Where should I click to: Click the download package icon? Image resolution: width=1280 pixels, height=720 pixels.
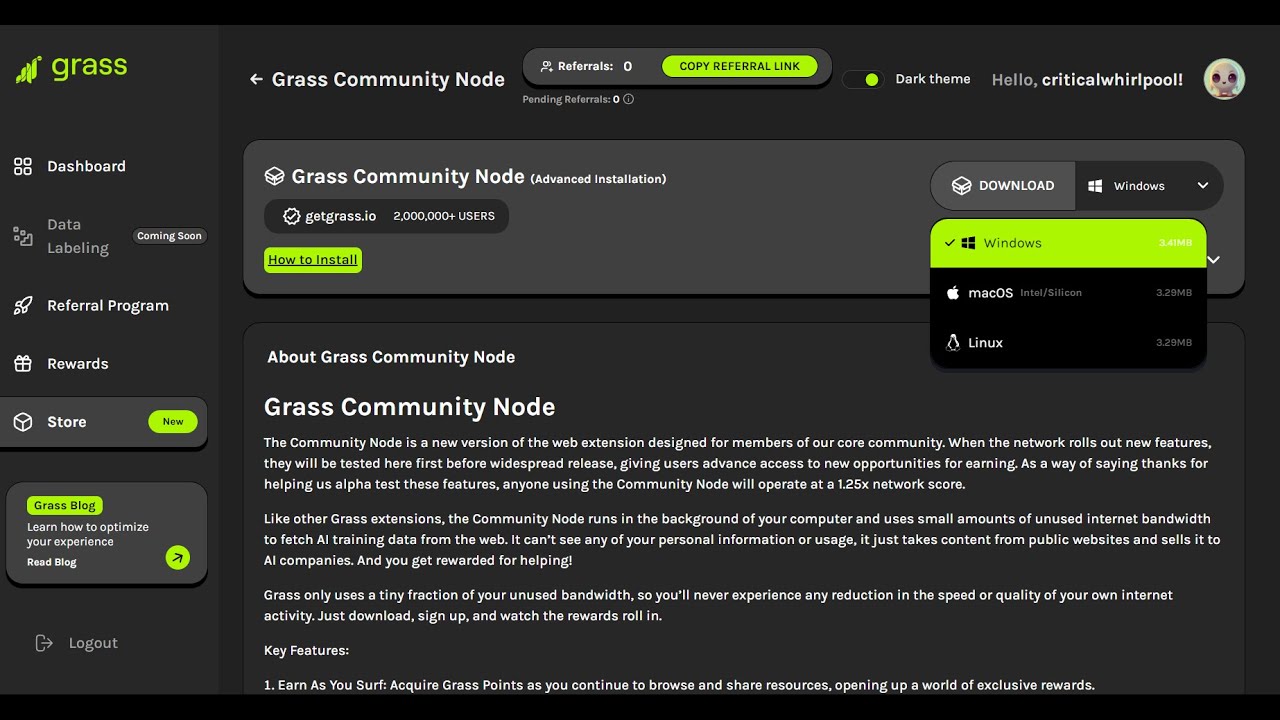961,186
